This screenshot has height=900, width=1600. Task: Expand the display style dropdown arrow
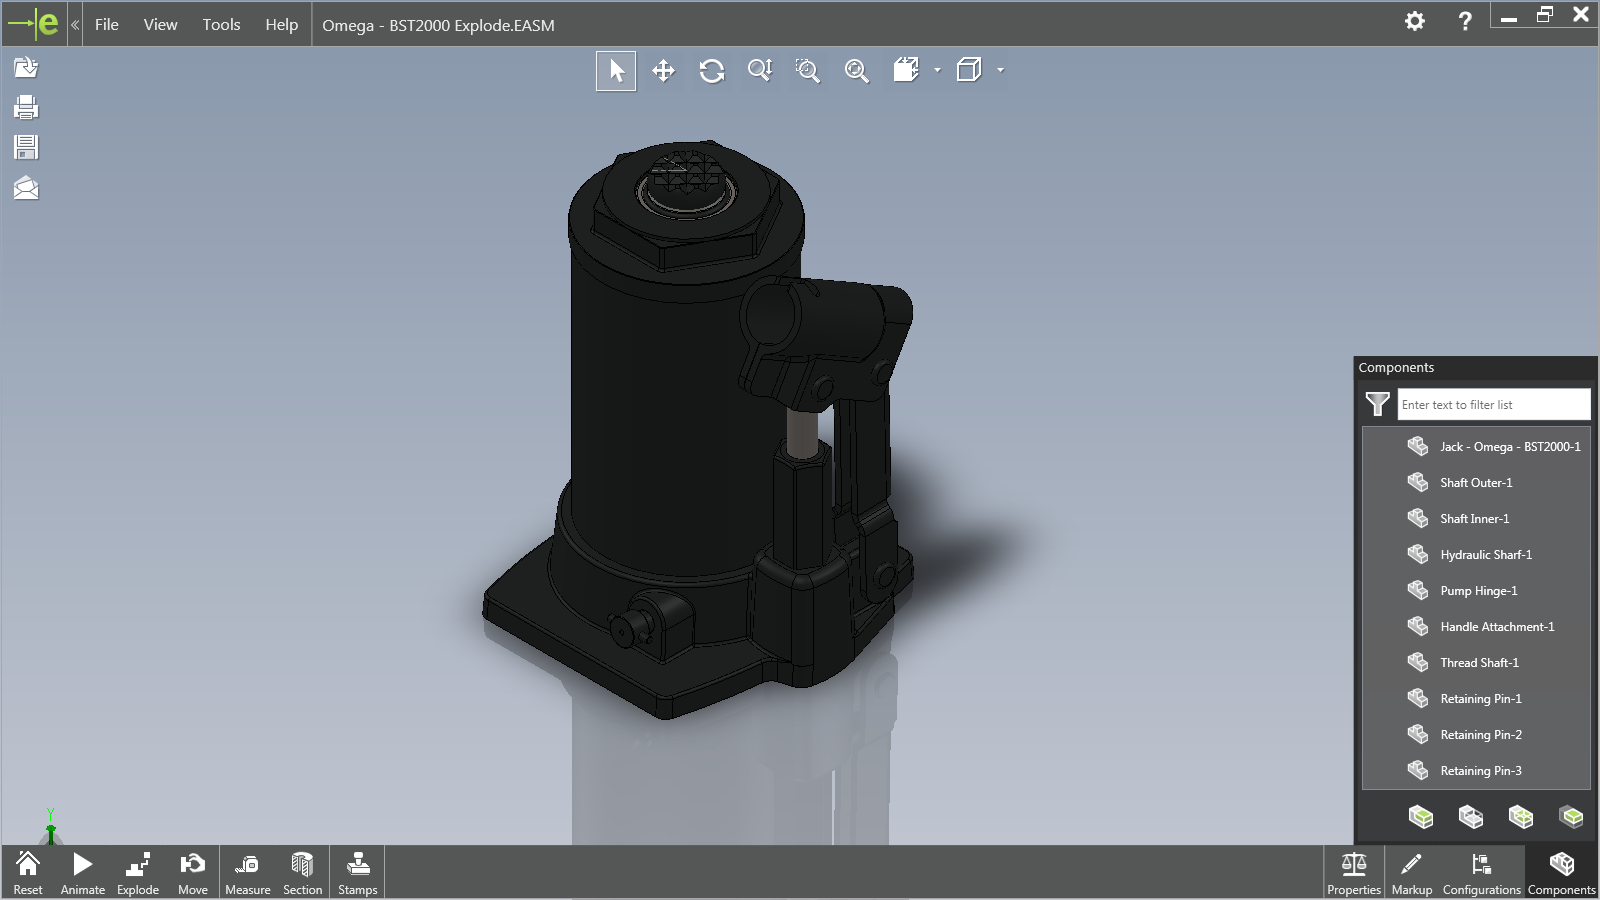(1000, 70)
